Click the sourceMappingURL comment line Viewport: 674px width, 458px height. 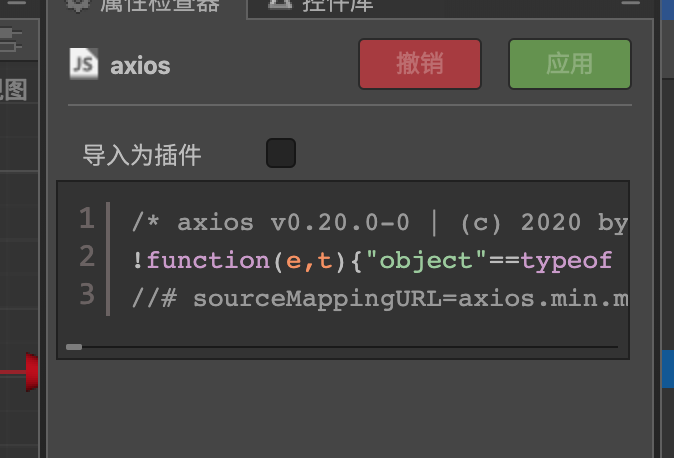tap(380, 298)
